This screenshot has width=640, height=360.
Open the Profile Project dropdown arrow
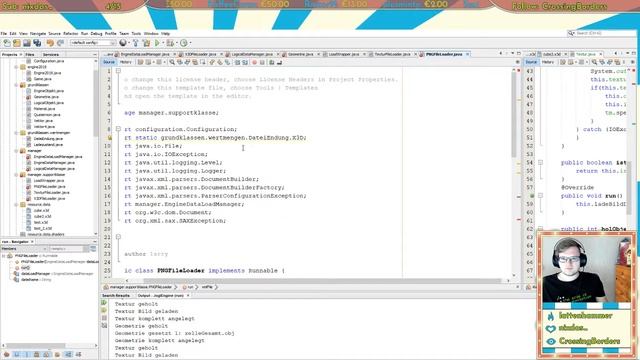[190, 43]
